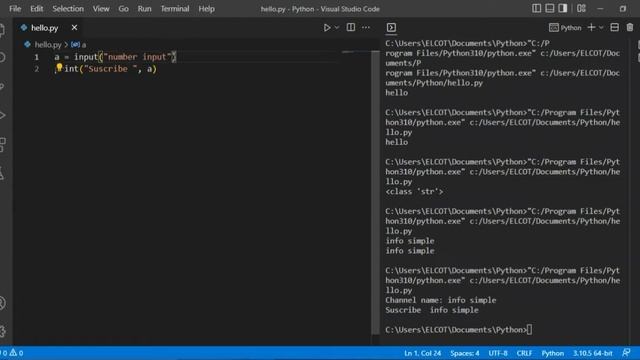Open Run and Debug in the activity bar
This screenshot has width=640, height=360.
(2, 116)
